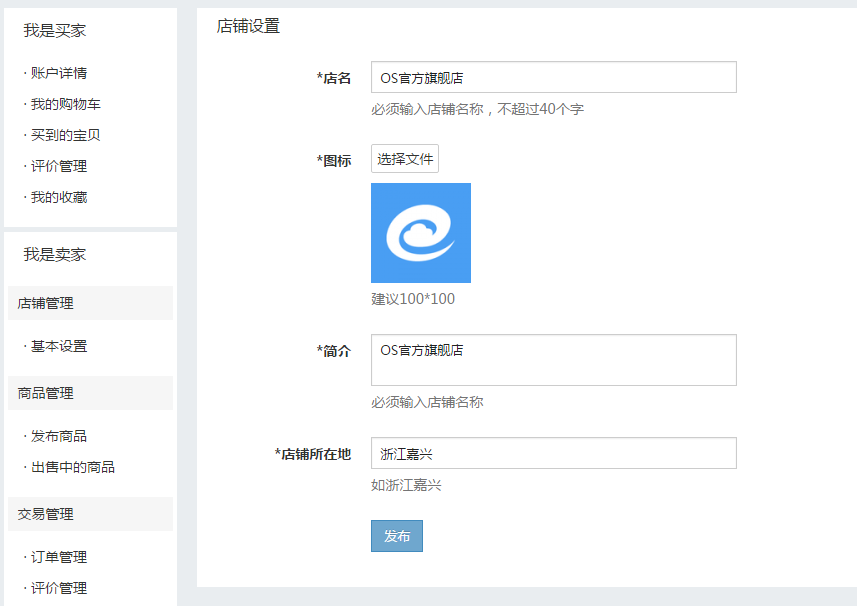Focus the 简介 text area
The width and height of the screenshot is (857, 606).
(554, 360)
